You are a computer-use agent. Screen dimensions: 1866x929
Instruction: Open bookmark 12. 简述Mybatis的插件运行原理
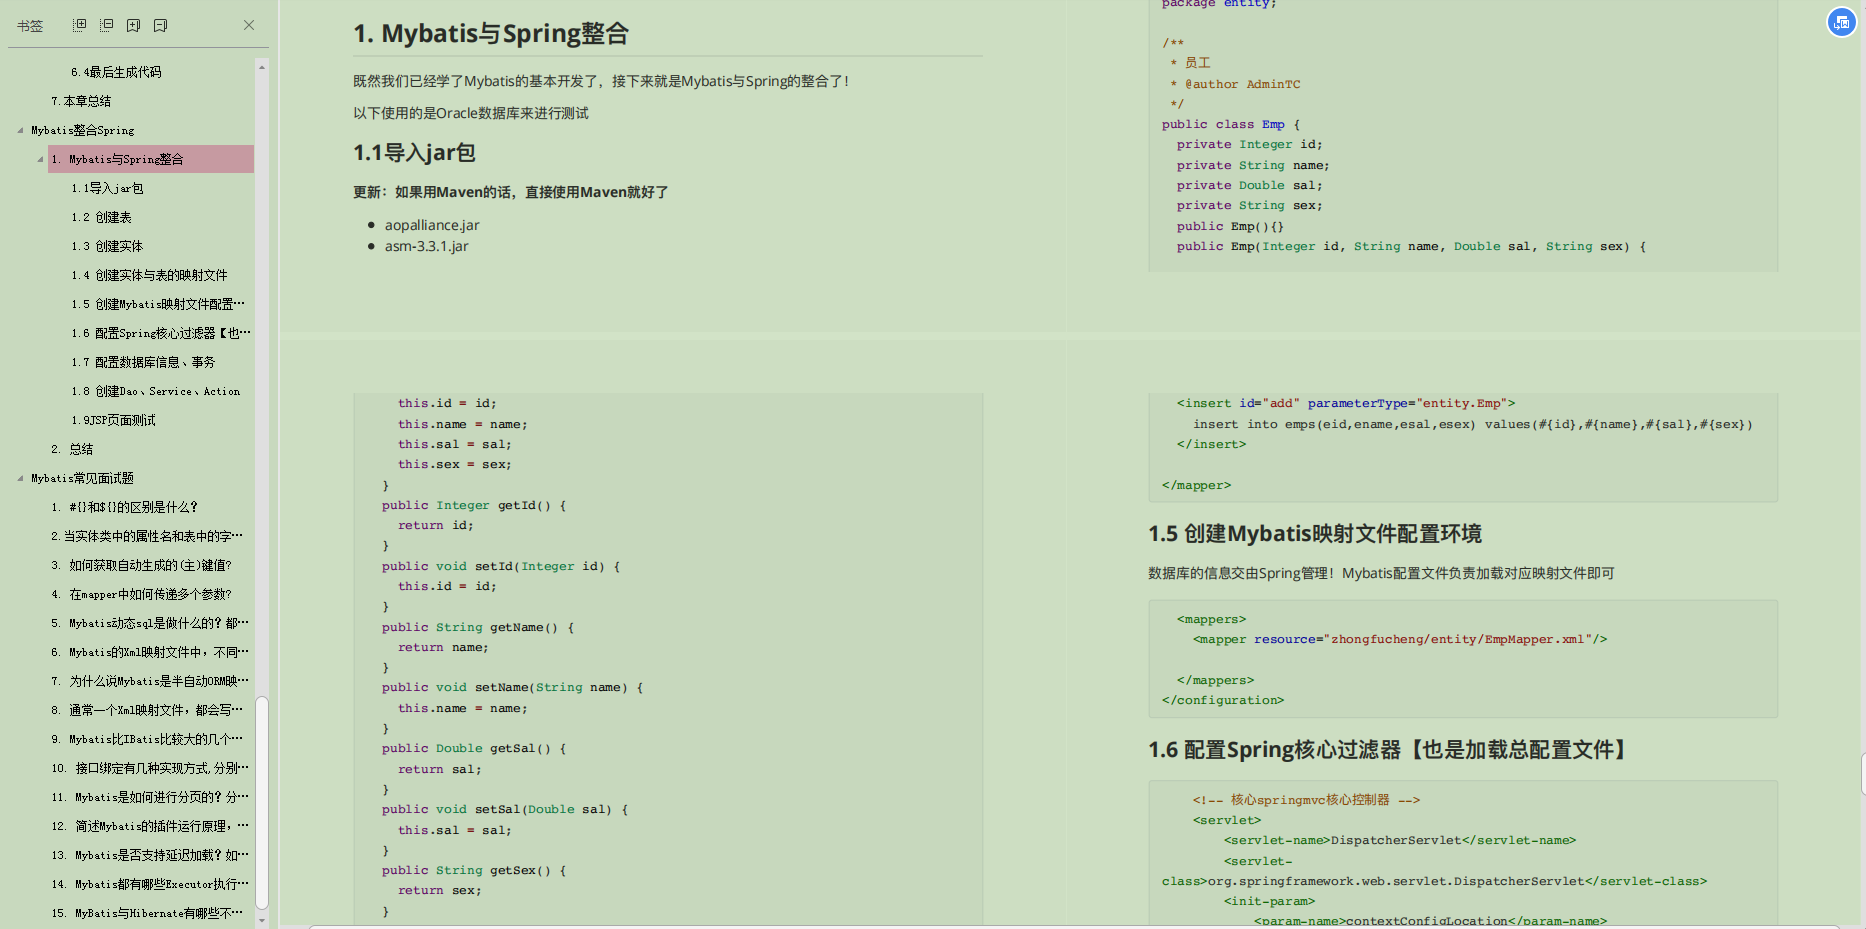(x=150, y=826)
